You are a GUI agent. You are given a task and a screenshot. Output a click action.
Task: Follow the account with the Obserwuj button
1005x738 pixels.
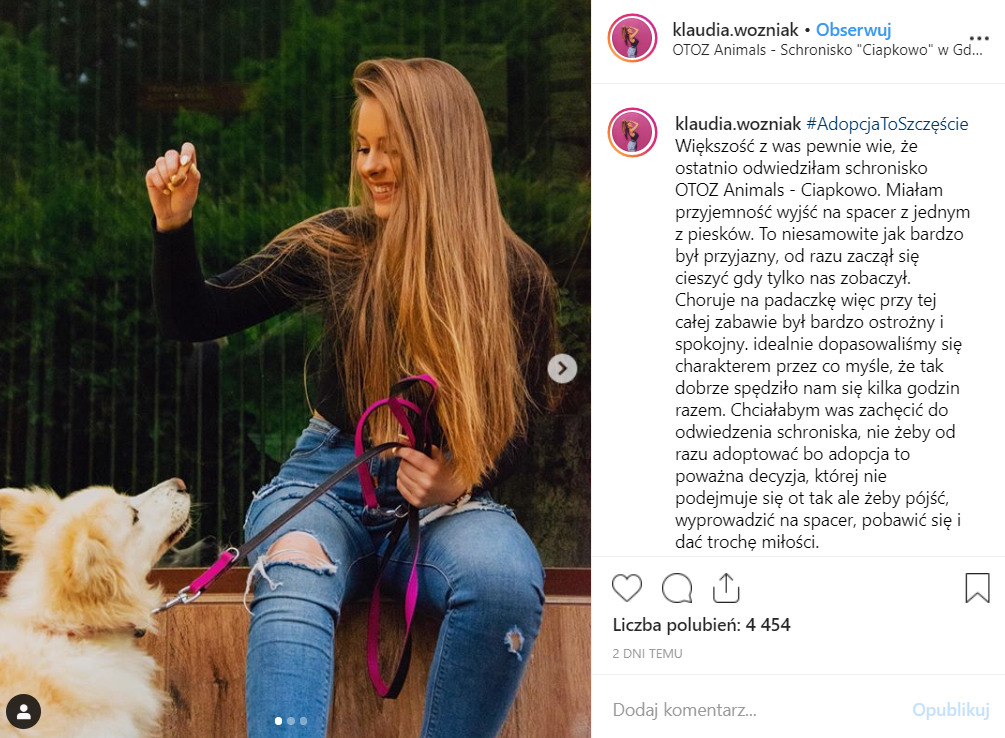pyautogui.click(x=853, y=30)
